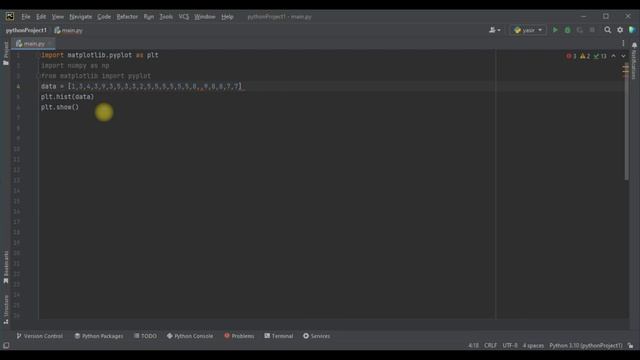Open the Version Control tool window
The width and height of the screenshot is (640, 360).
point(39,336)
